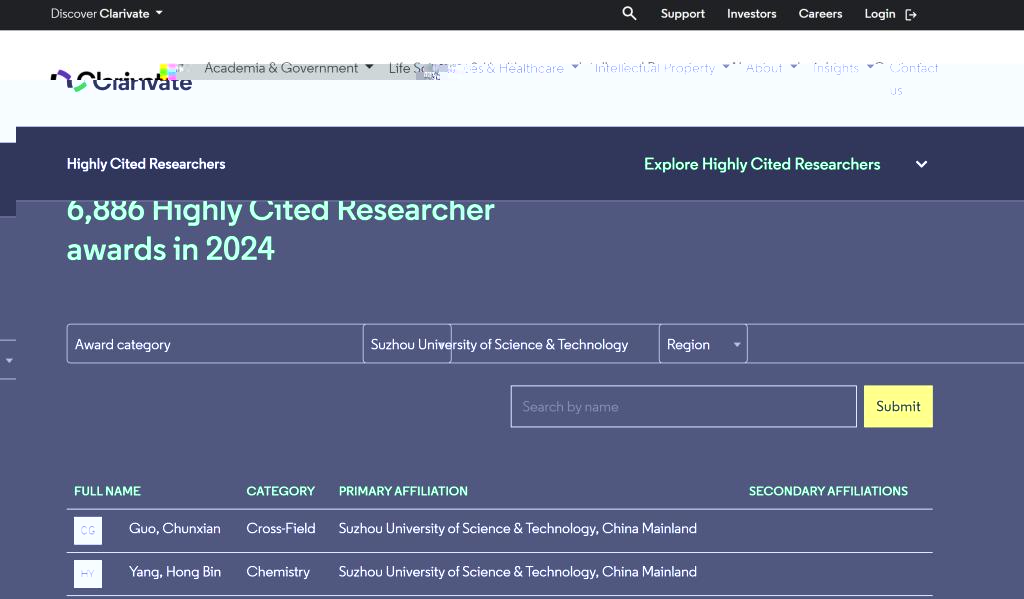
Task: Click the CATEGORY column header
Action: 280,491
